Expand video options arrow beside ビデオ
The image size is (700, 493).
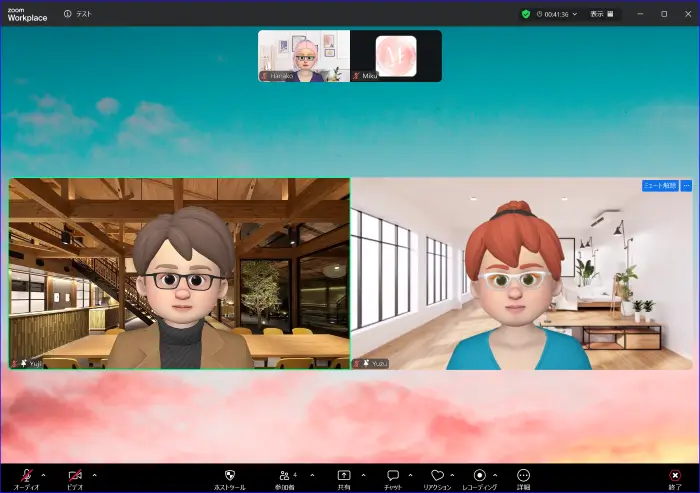[94, 475]
